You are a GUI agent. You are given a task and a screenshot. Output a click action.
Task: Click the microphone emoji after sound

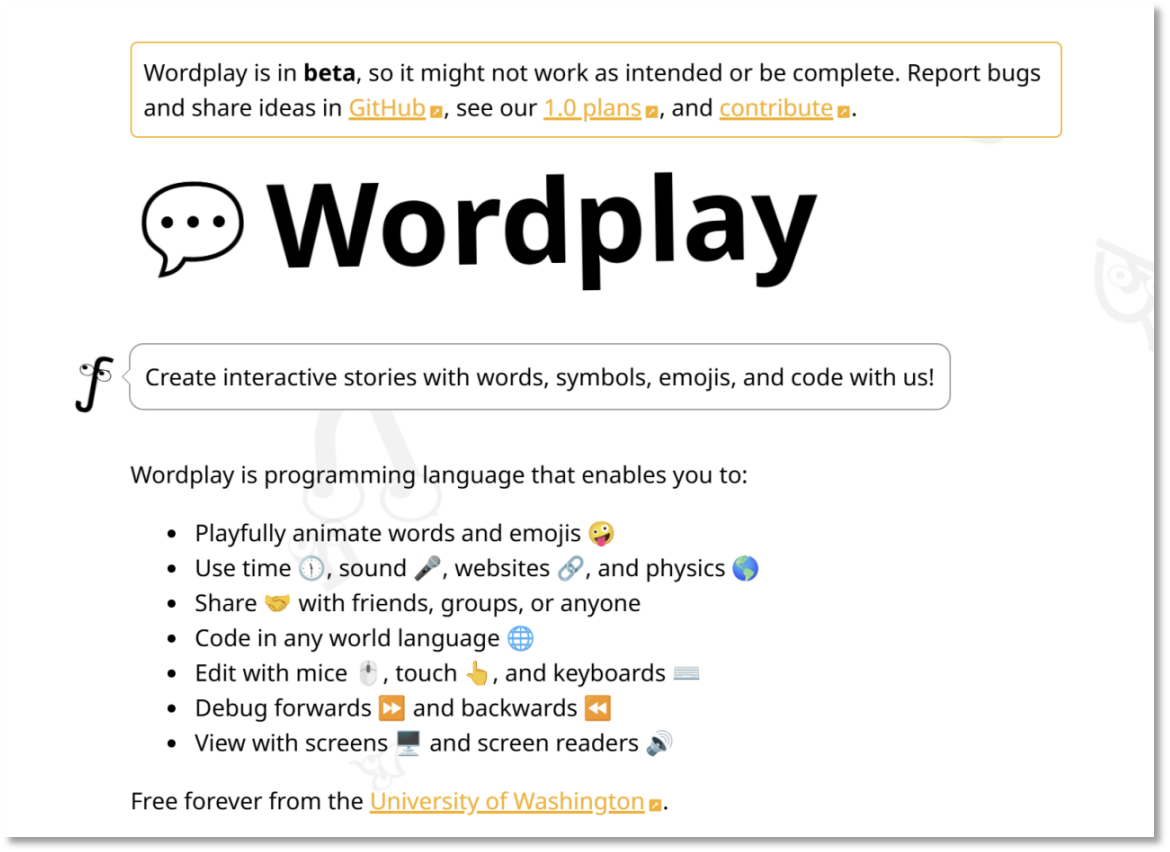pyautogui.click(x=428, y=568)
